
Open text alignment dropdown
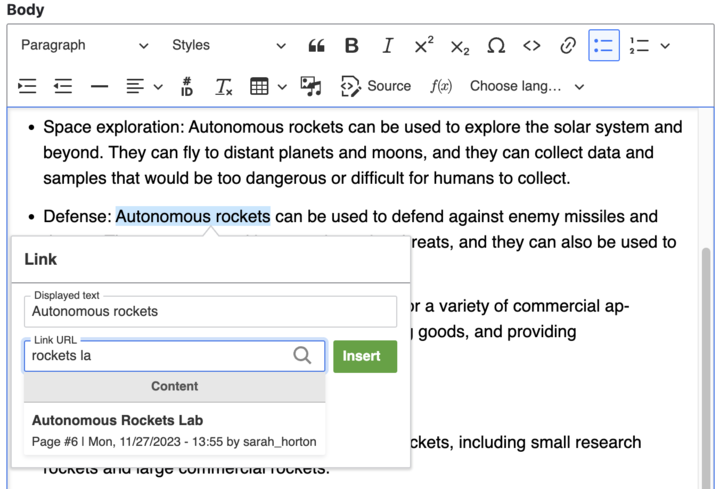tap(144, 86)
